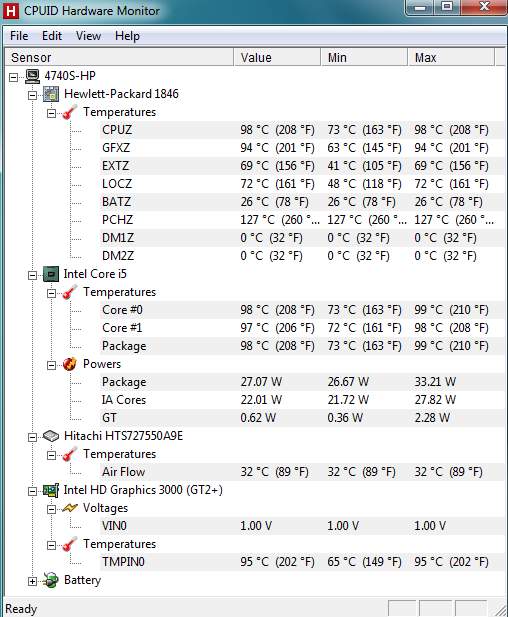Collapse the Hewlett-Packard 1846 node
The image size is (508, 617).
pos(33,95)
